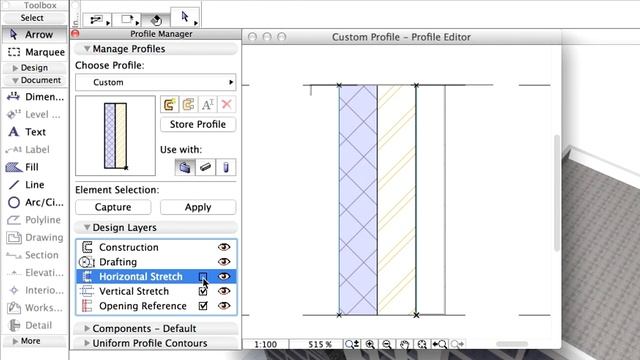
Task: Select the pan hand icon in Profile Editor
Action: 404,344
